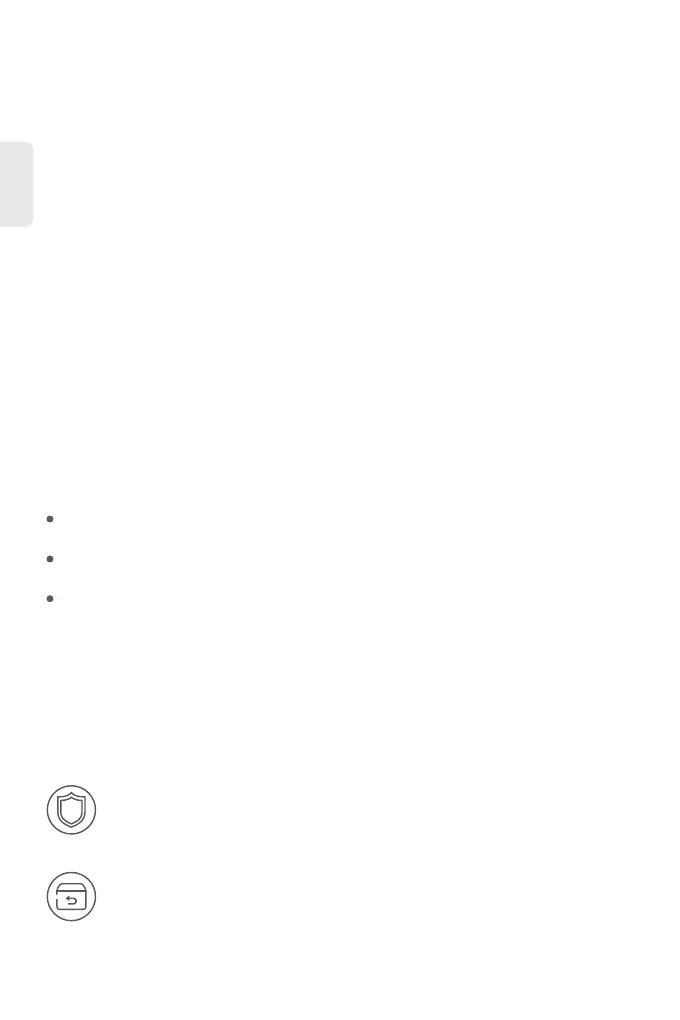Viewport: 680px width, 1020px height.
Task: Choose the top dot in the bullet list
Action: [50, 519]
